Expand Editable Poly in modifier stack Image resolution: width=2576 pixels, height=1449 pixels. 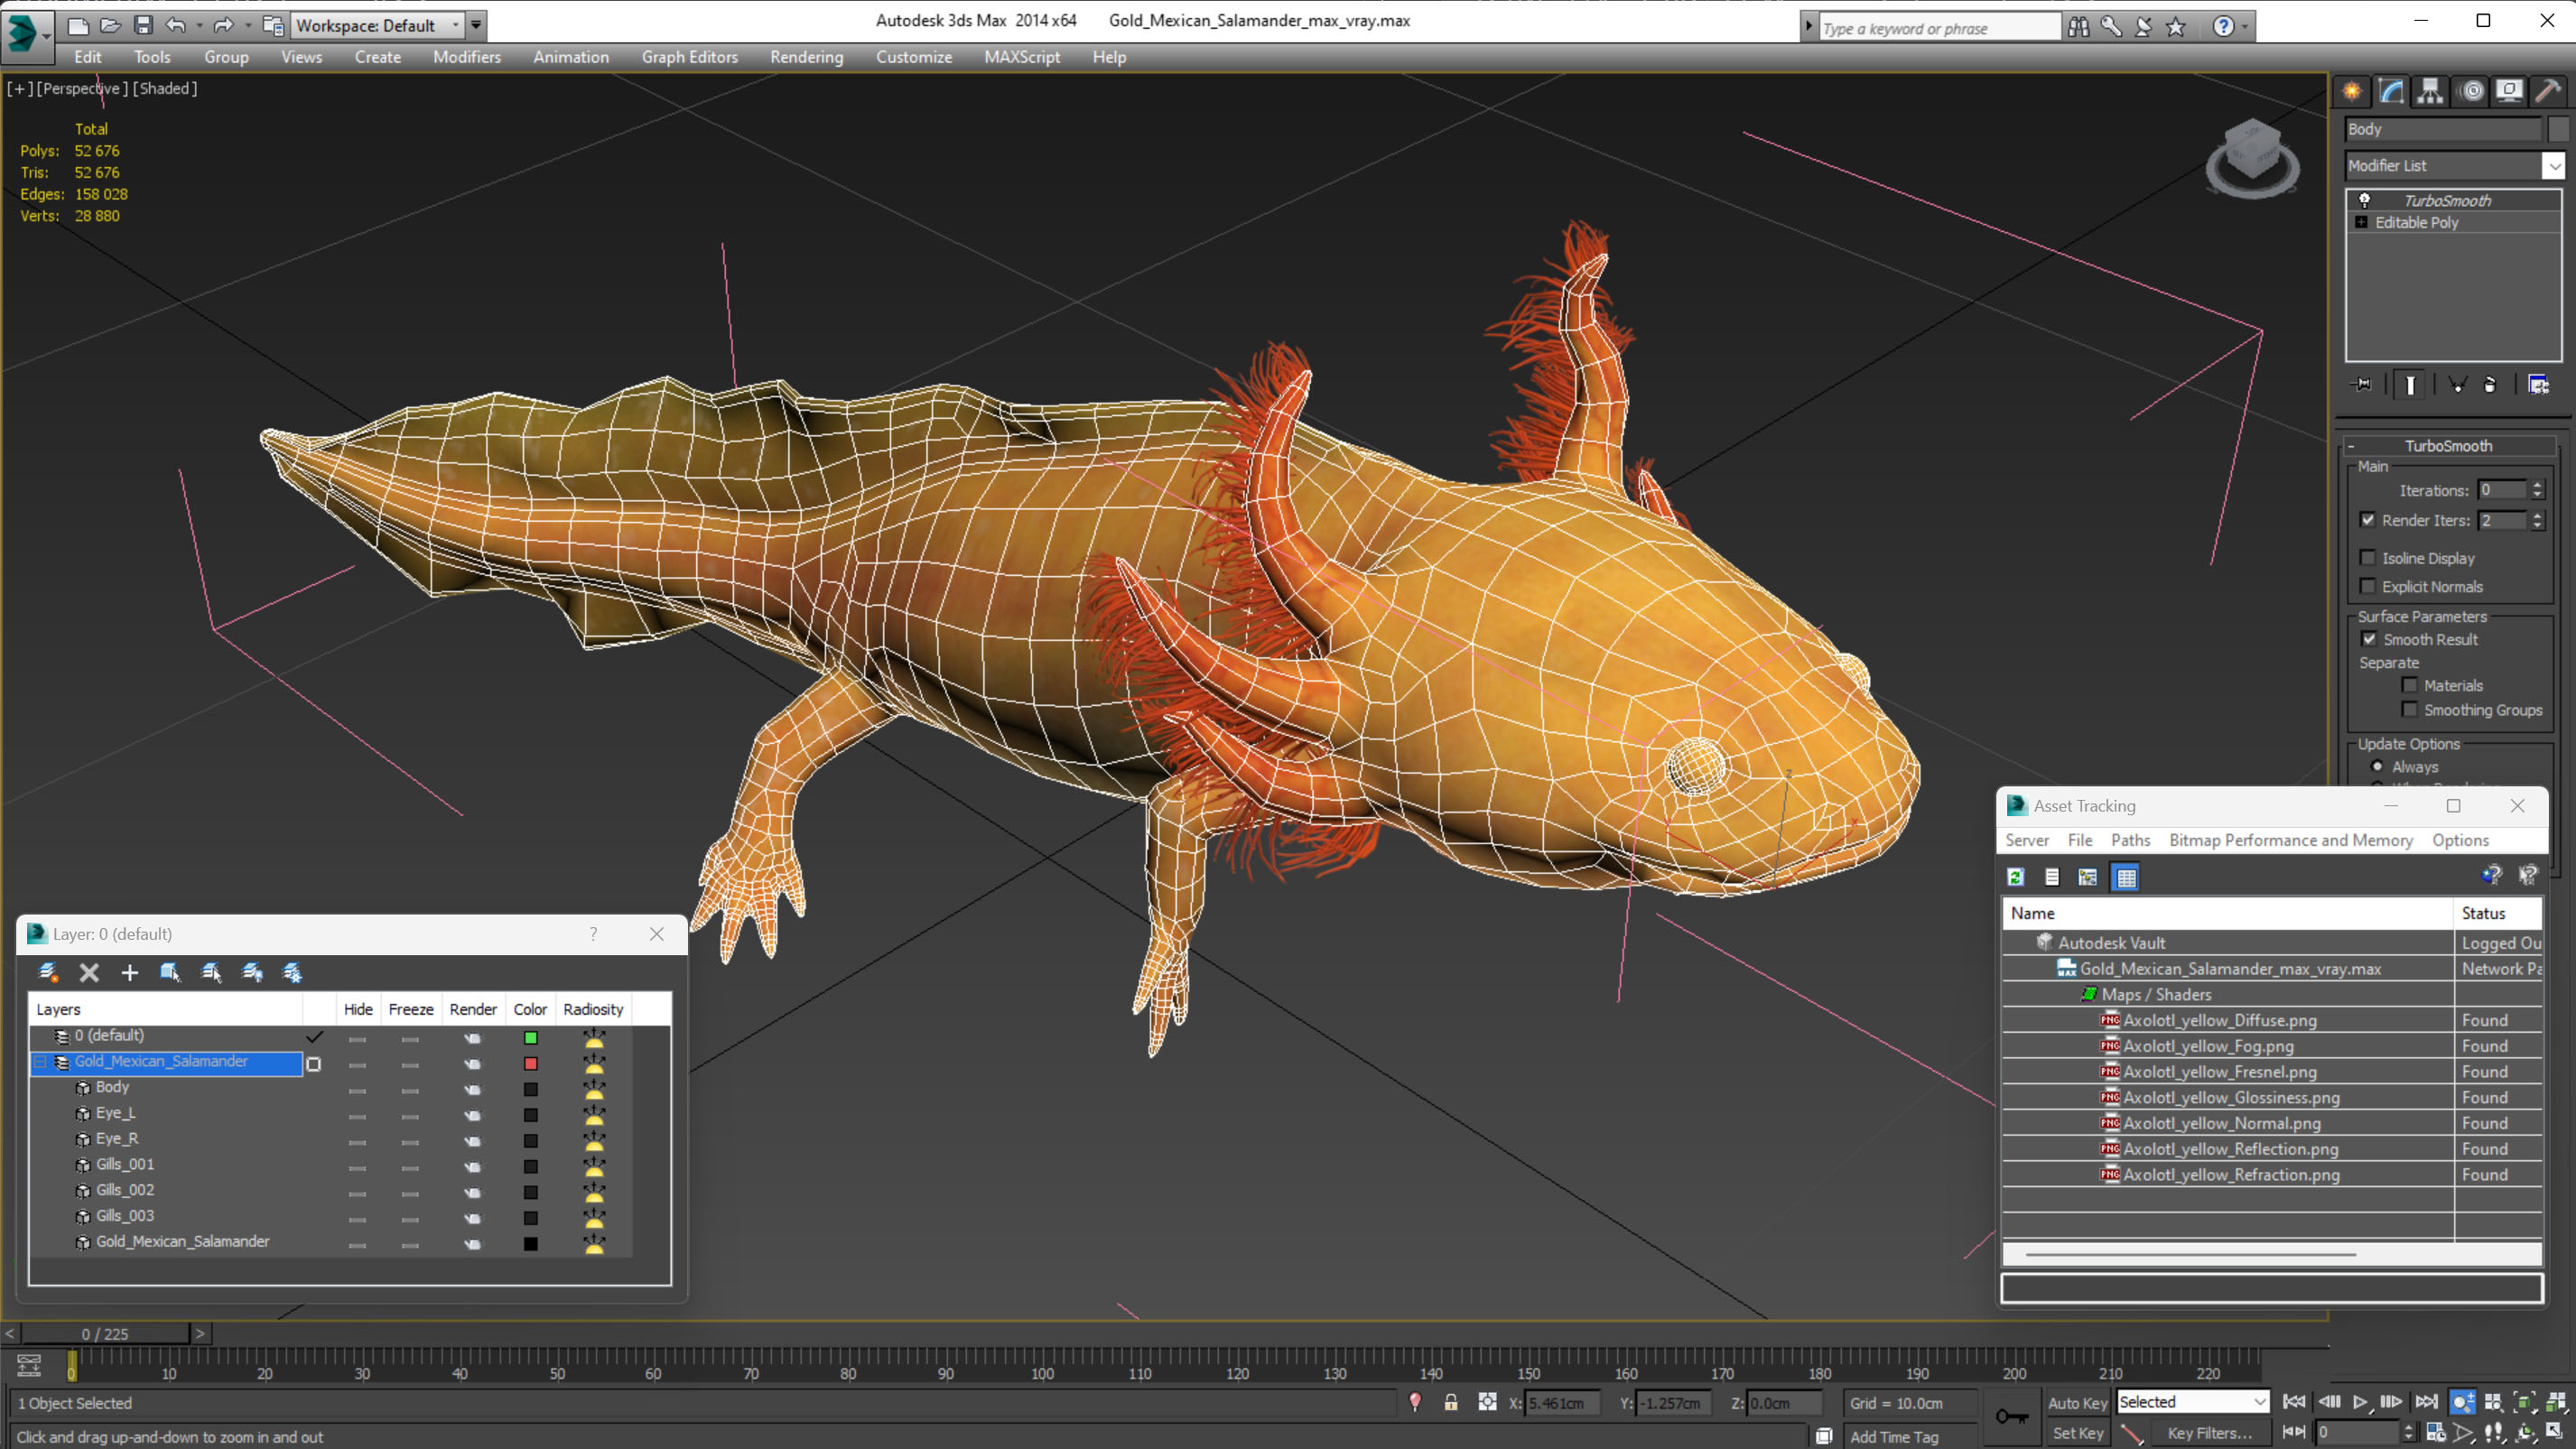pos(2361,222)
